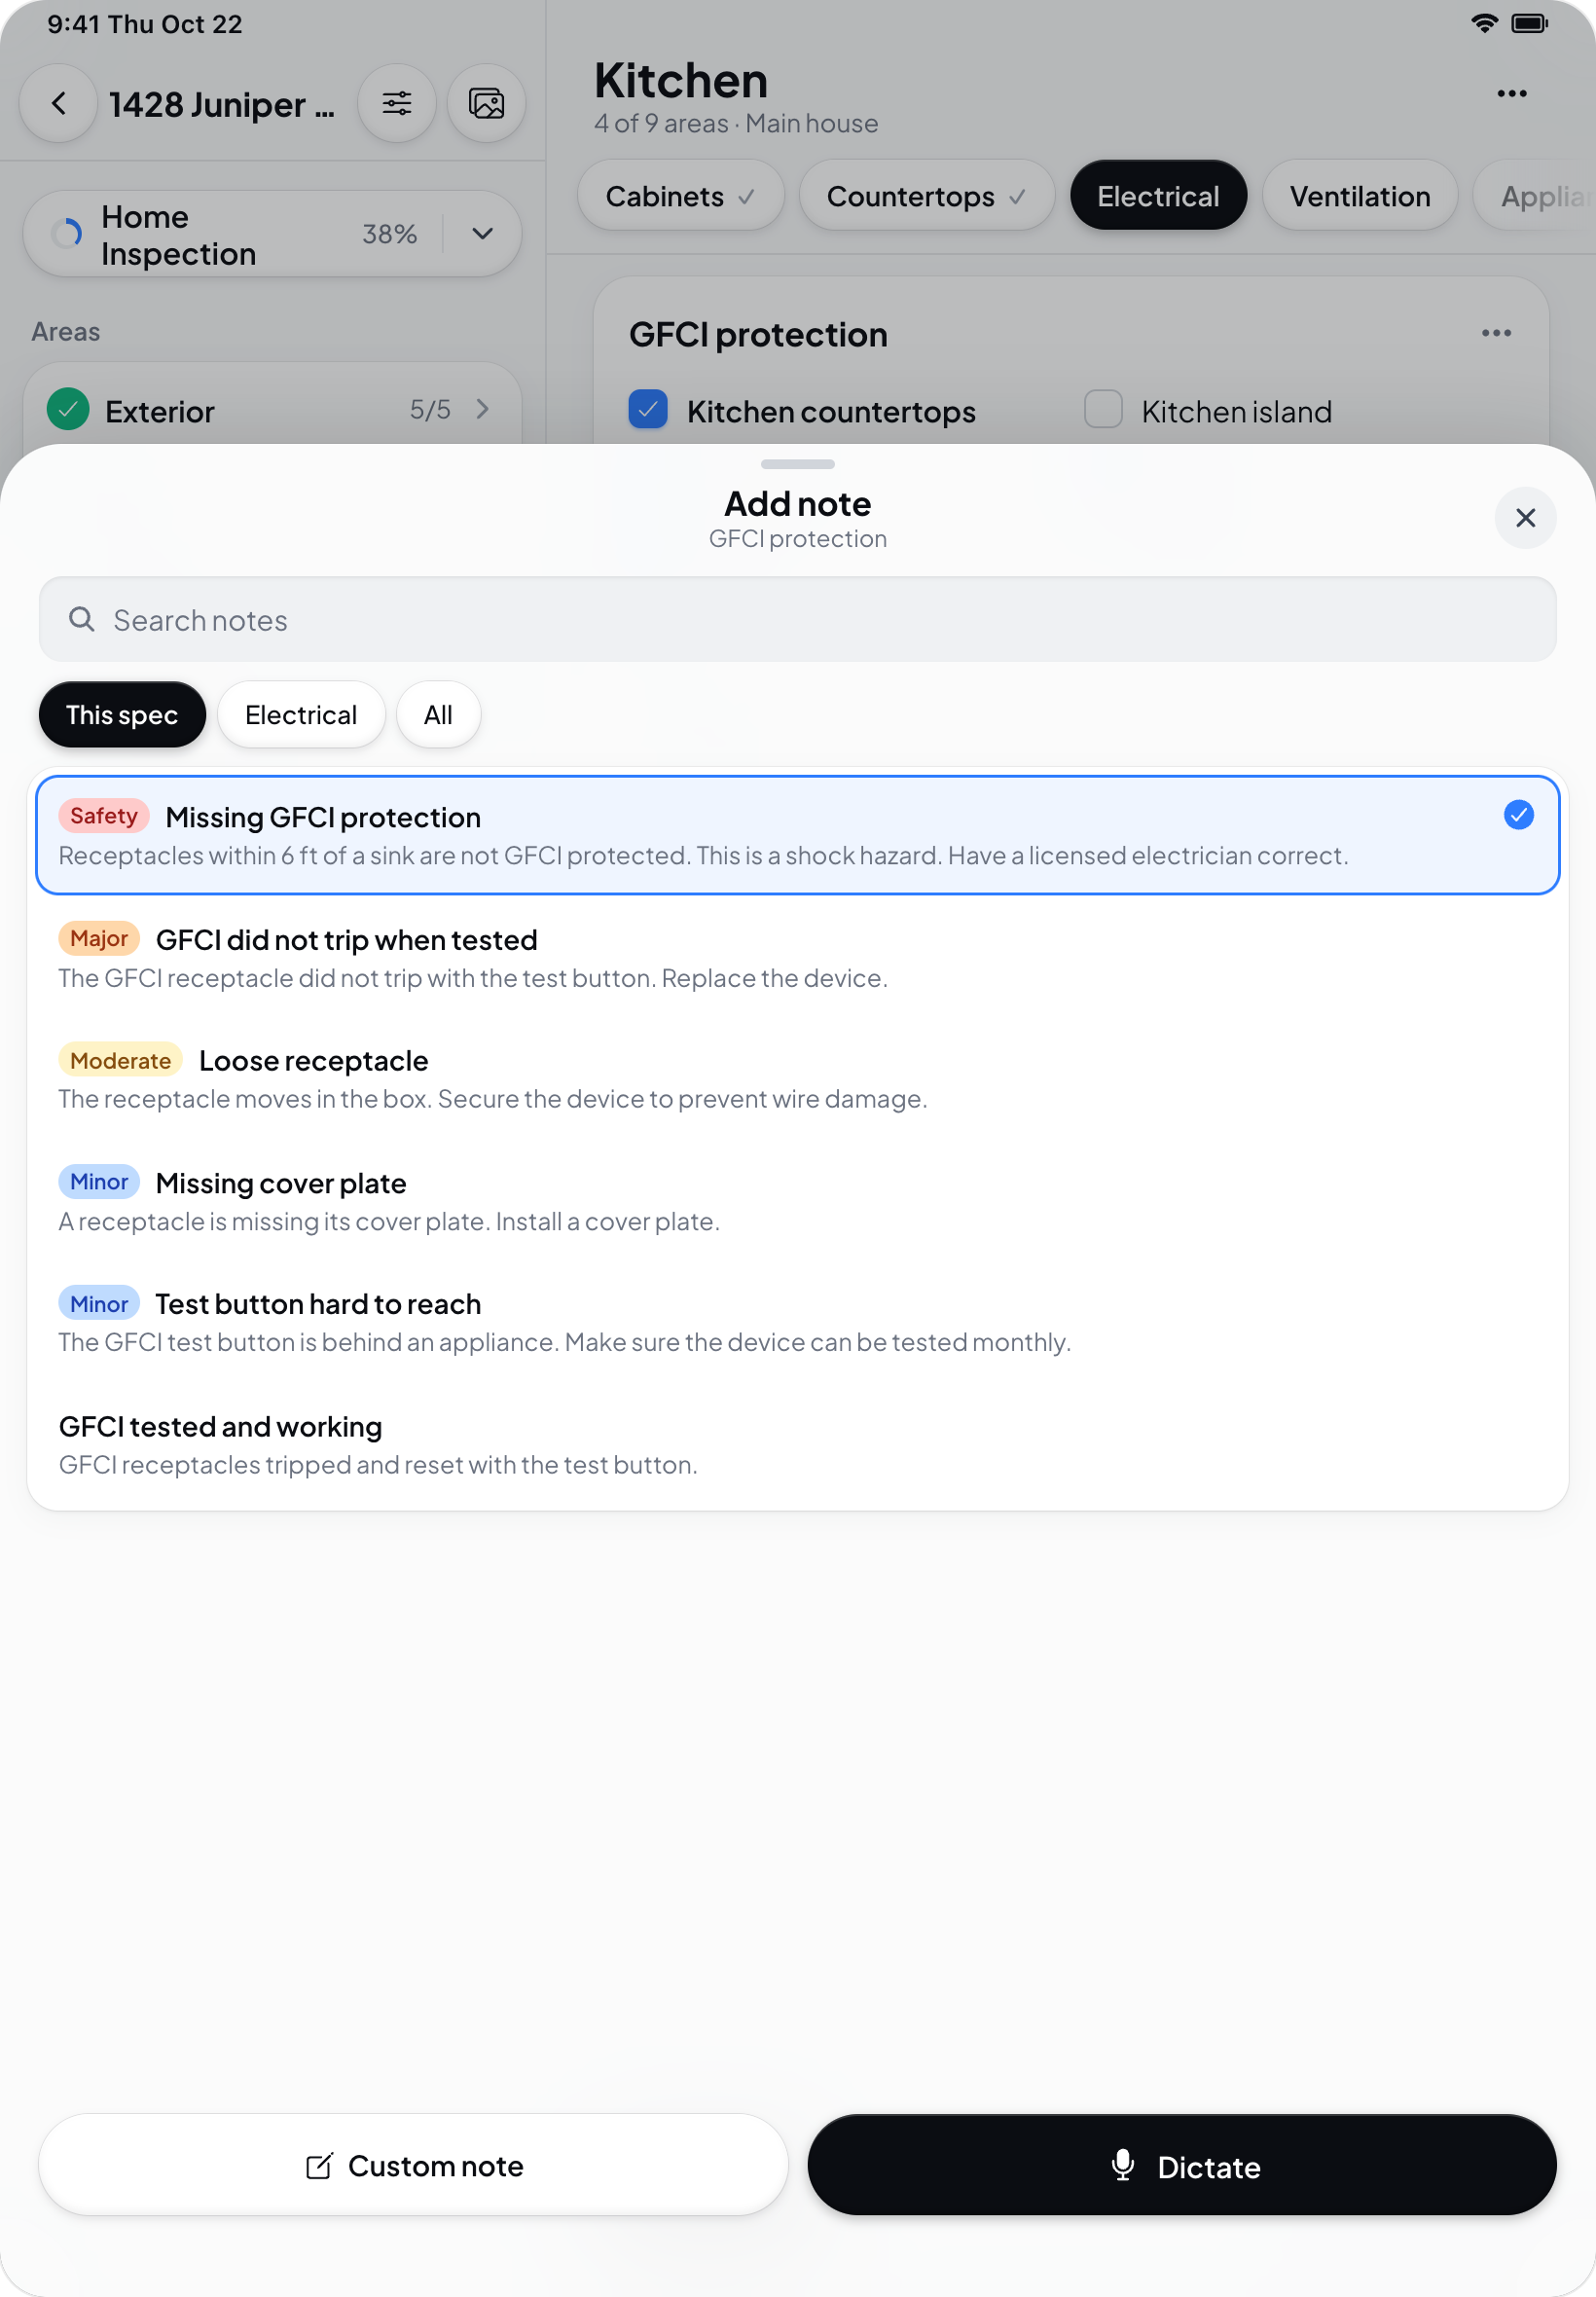Open the filter sliders icon
1596x2297 pixels.
point(397,103)
